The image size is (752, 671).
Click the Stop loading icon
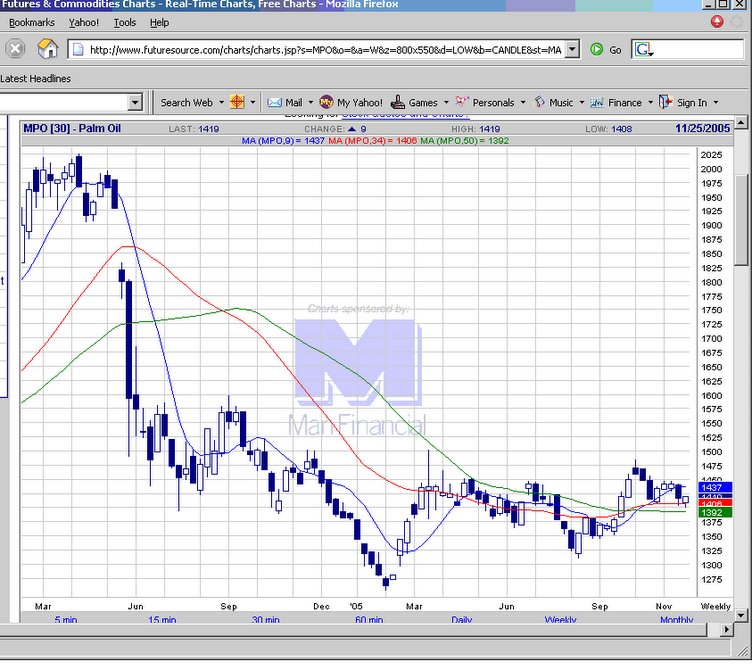(x=15, y=49)
